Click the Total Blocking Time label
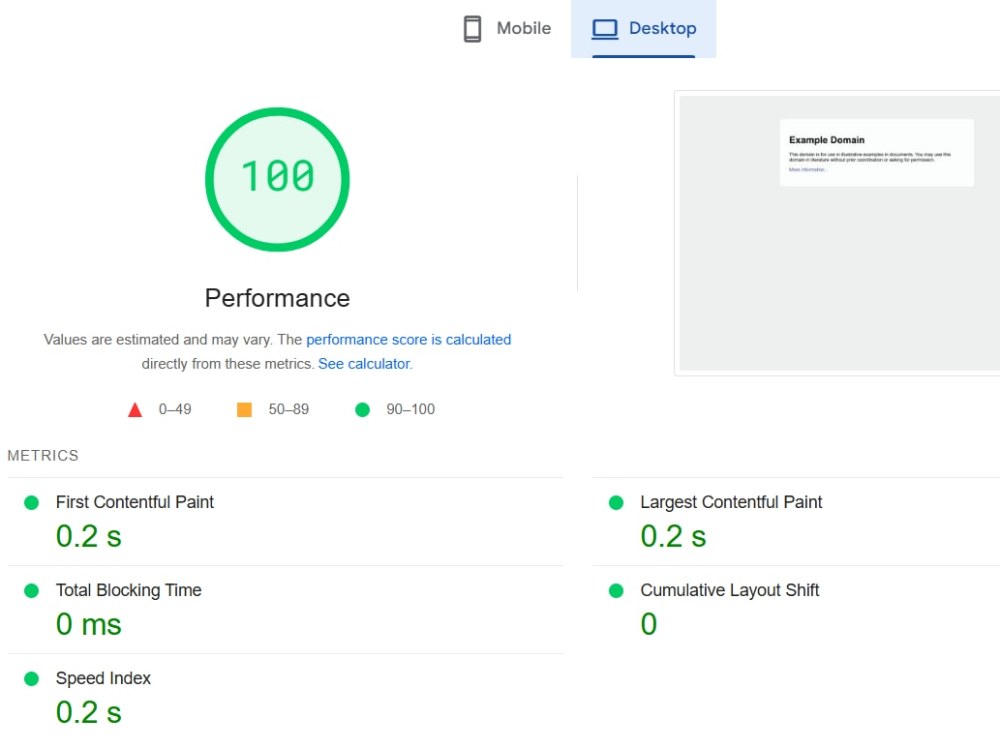Viewport: 1000px width, 749px height. [128, 590]
